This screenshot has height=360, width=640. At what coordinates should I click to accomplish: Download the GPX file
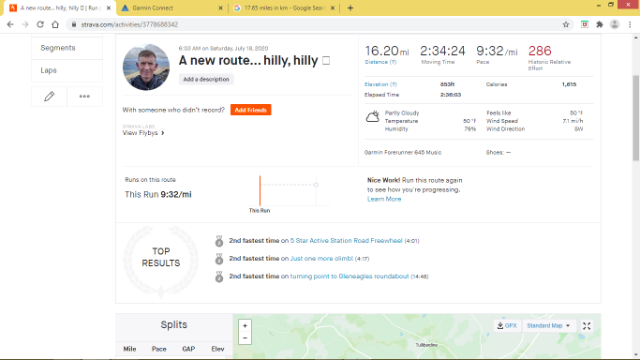[507, 326]
